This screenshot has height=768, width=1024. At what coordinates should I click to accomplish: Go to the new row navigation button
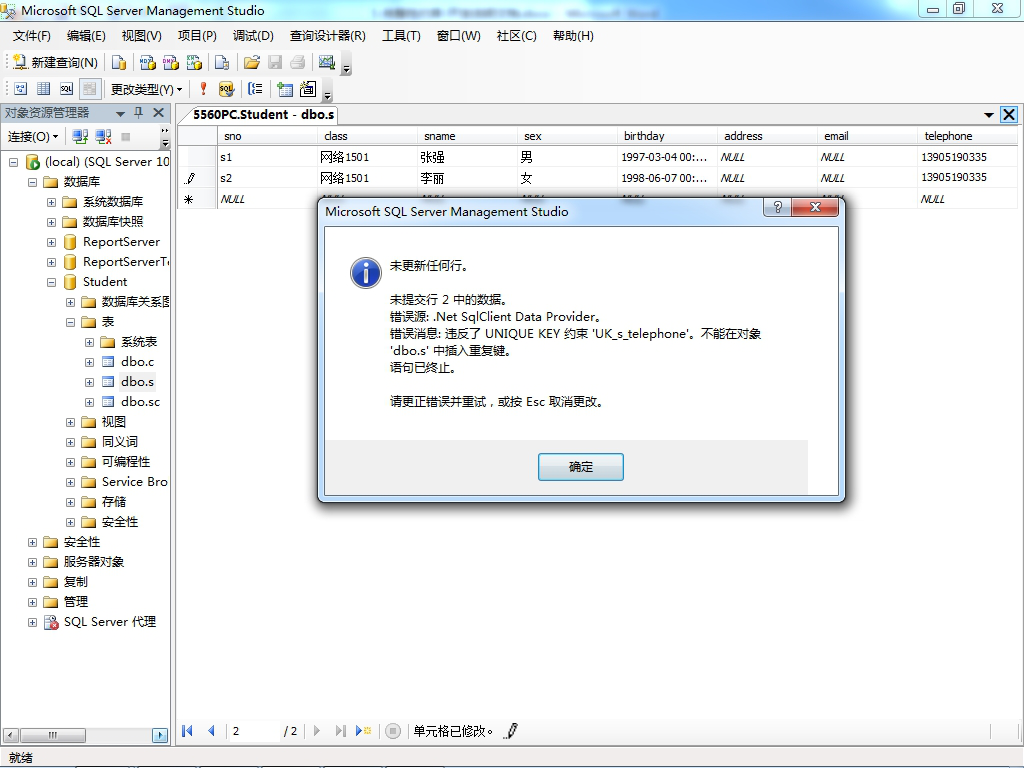click(x=364, y=731)
